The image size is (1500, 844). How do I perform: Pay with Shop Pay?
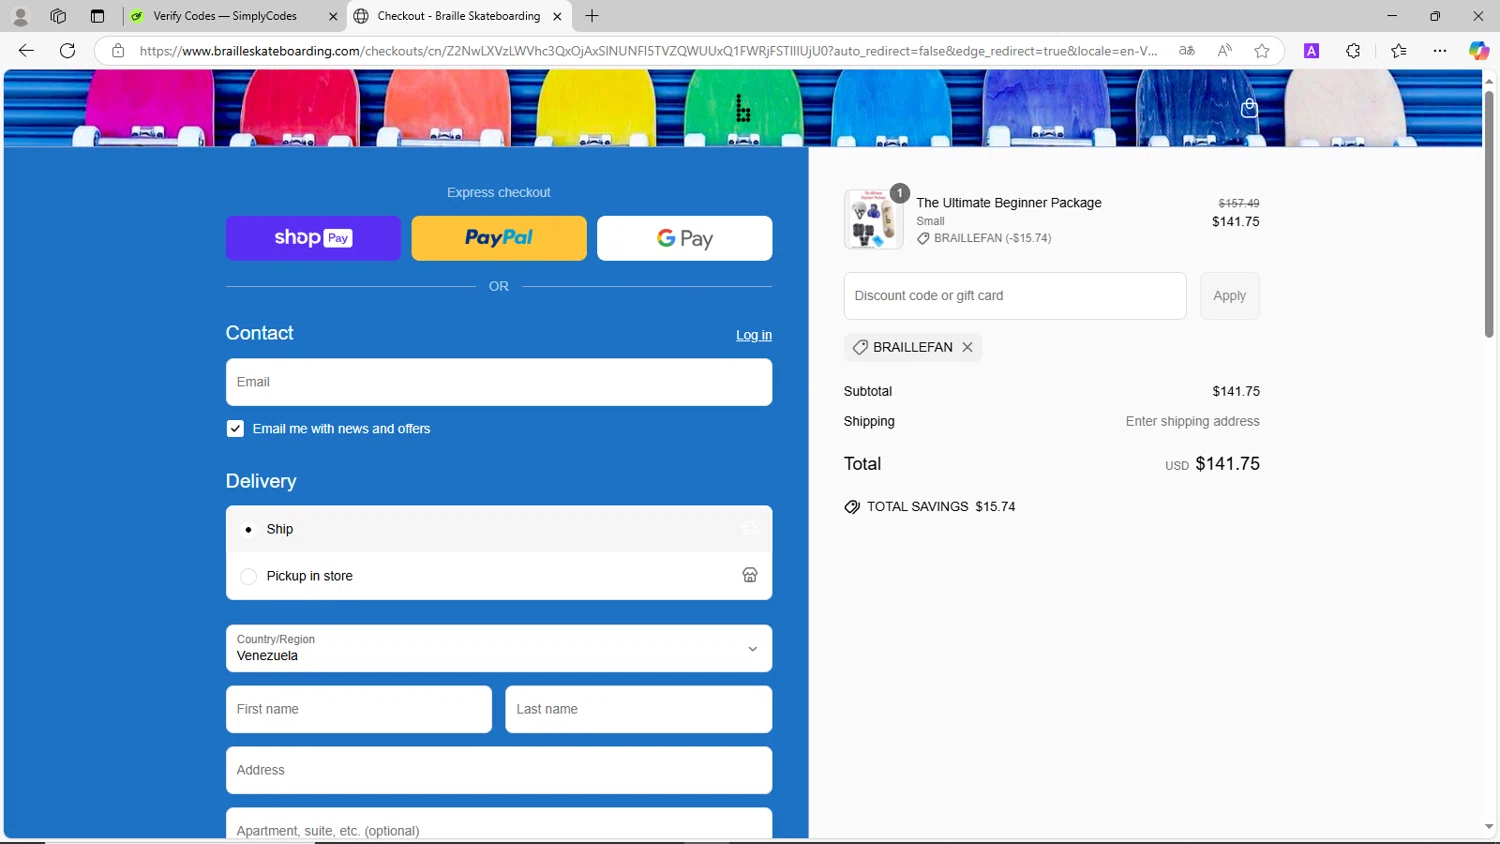pos(313,238)
